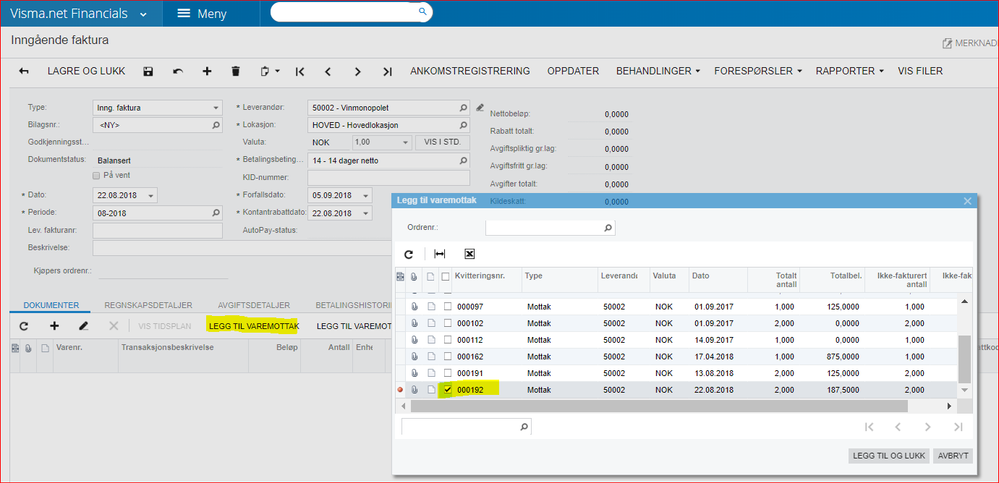Open the Kontantrabattdato date dropdown
This screenshot has width=999, height=483.
(366, 213)
